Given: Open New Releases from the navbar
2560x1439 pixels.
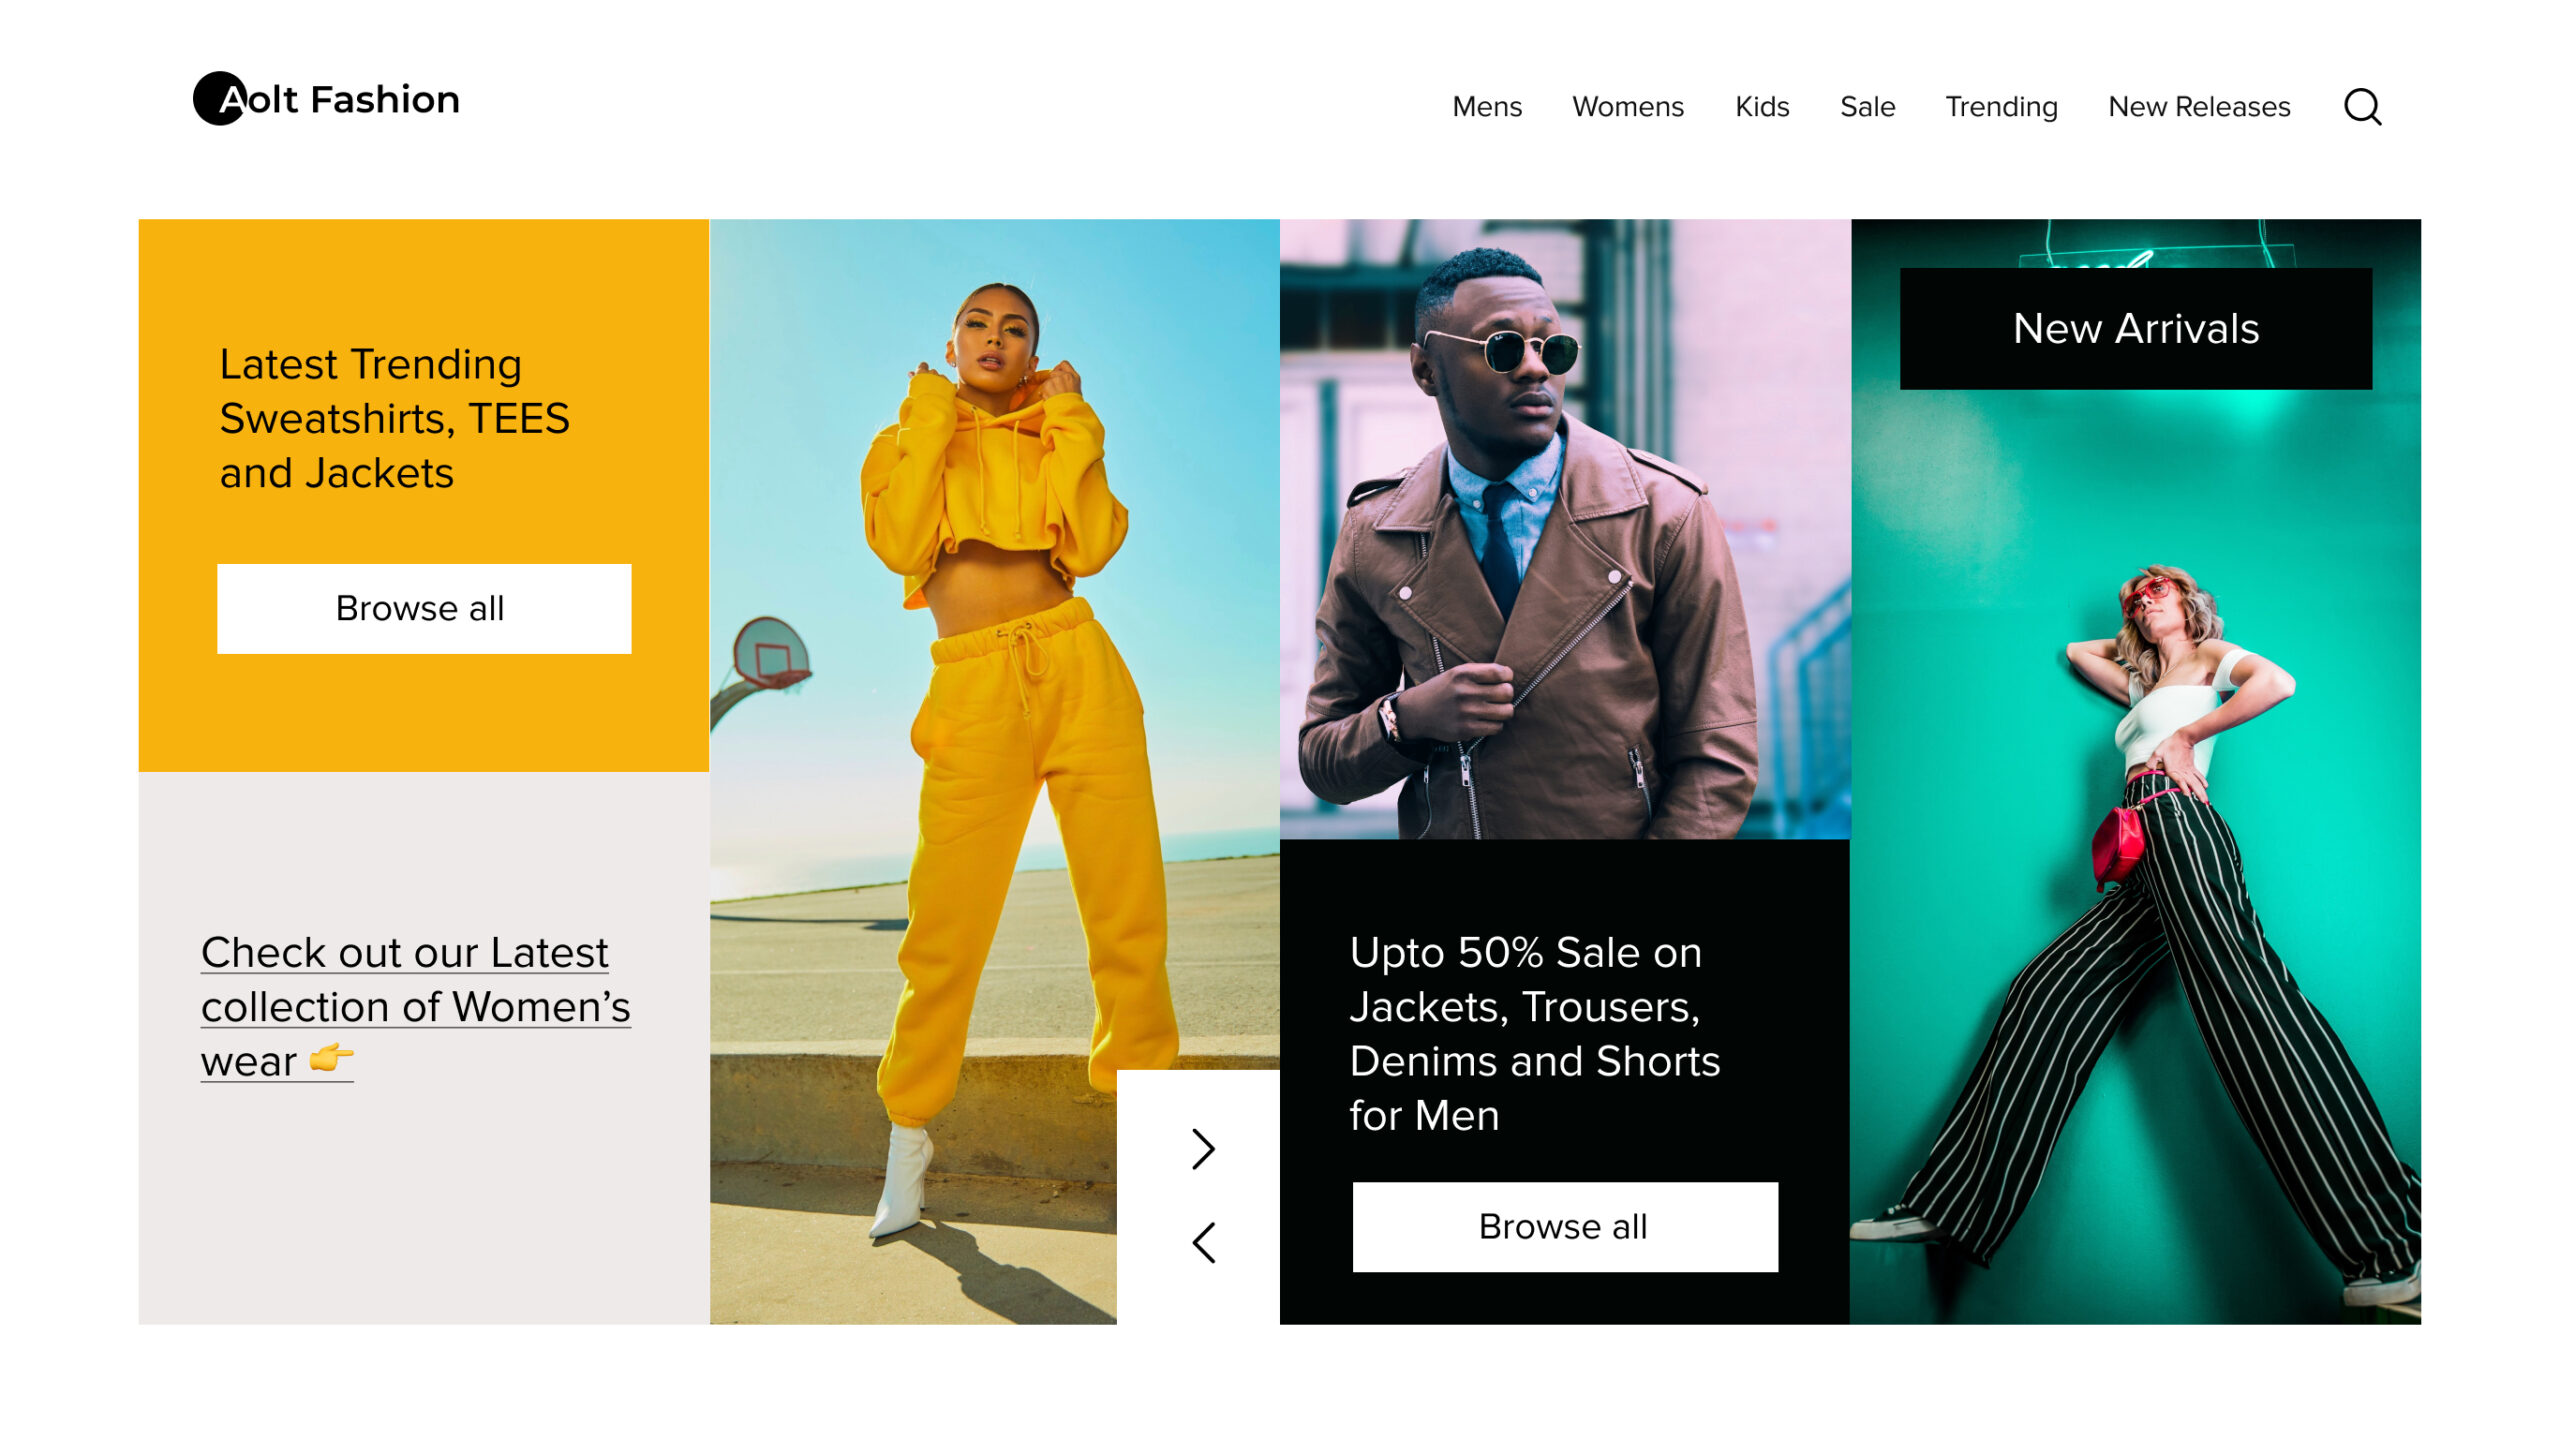Looking at the screenshot, I should (x=2198, y=107).
